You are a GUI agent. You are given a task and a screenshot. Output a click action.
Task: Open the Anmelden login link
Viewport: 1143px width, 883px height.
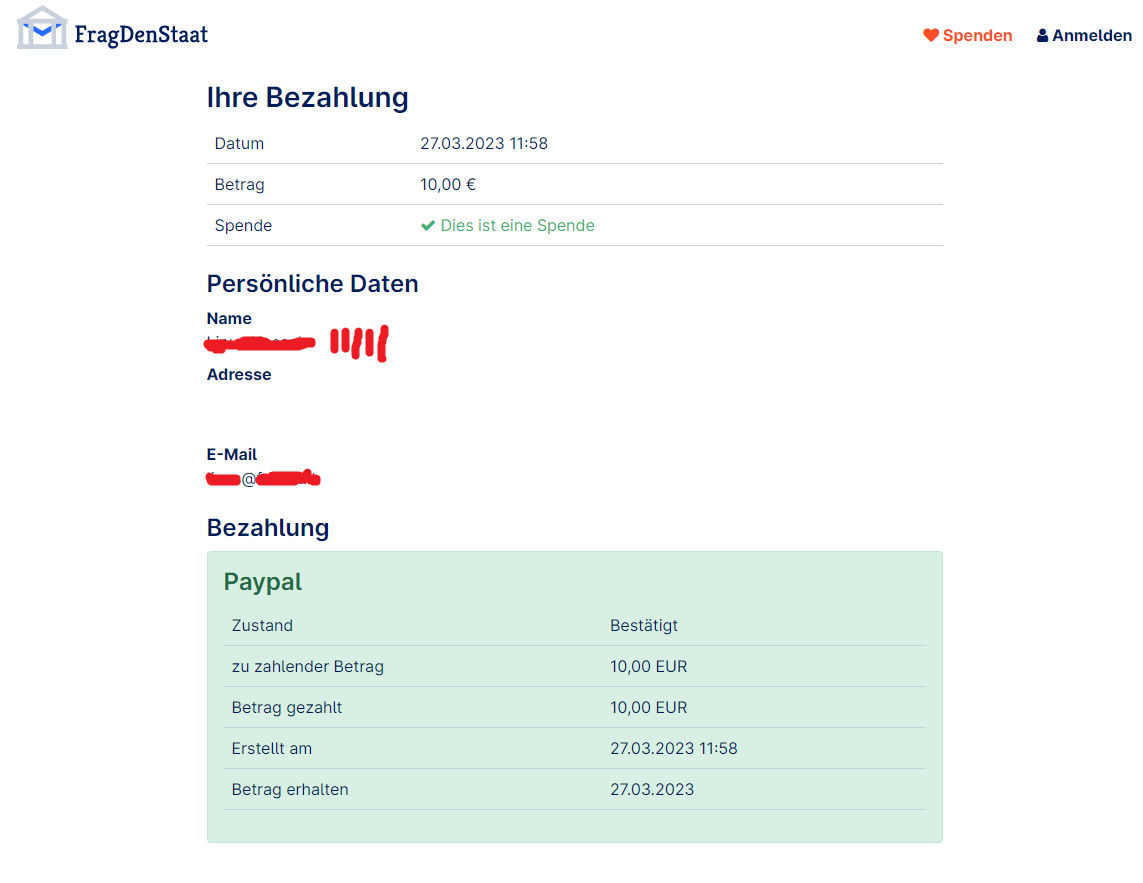click(x=1092, y=36)
